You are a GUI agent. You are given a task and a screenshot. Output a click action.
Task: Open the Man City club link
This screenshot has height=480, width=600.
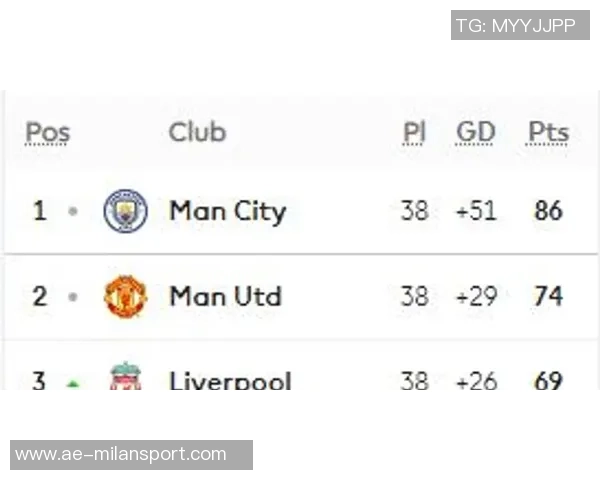227,211
